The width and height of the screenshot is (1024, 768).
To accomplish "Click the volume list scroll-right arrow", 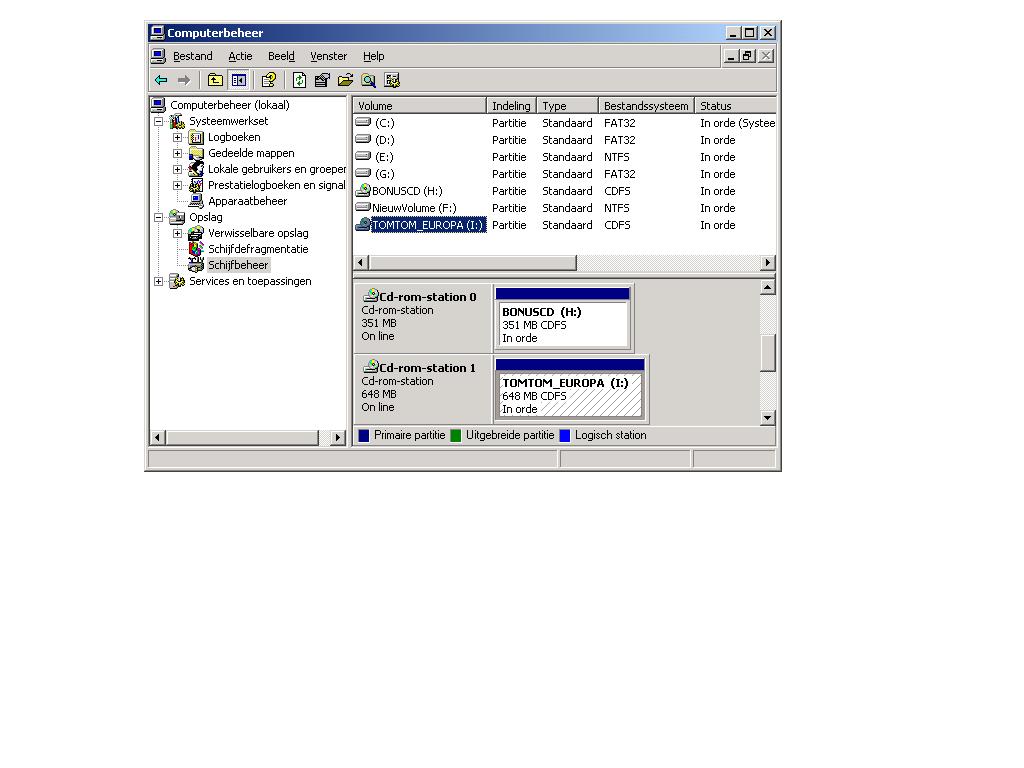I will click(767, 263).
